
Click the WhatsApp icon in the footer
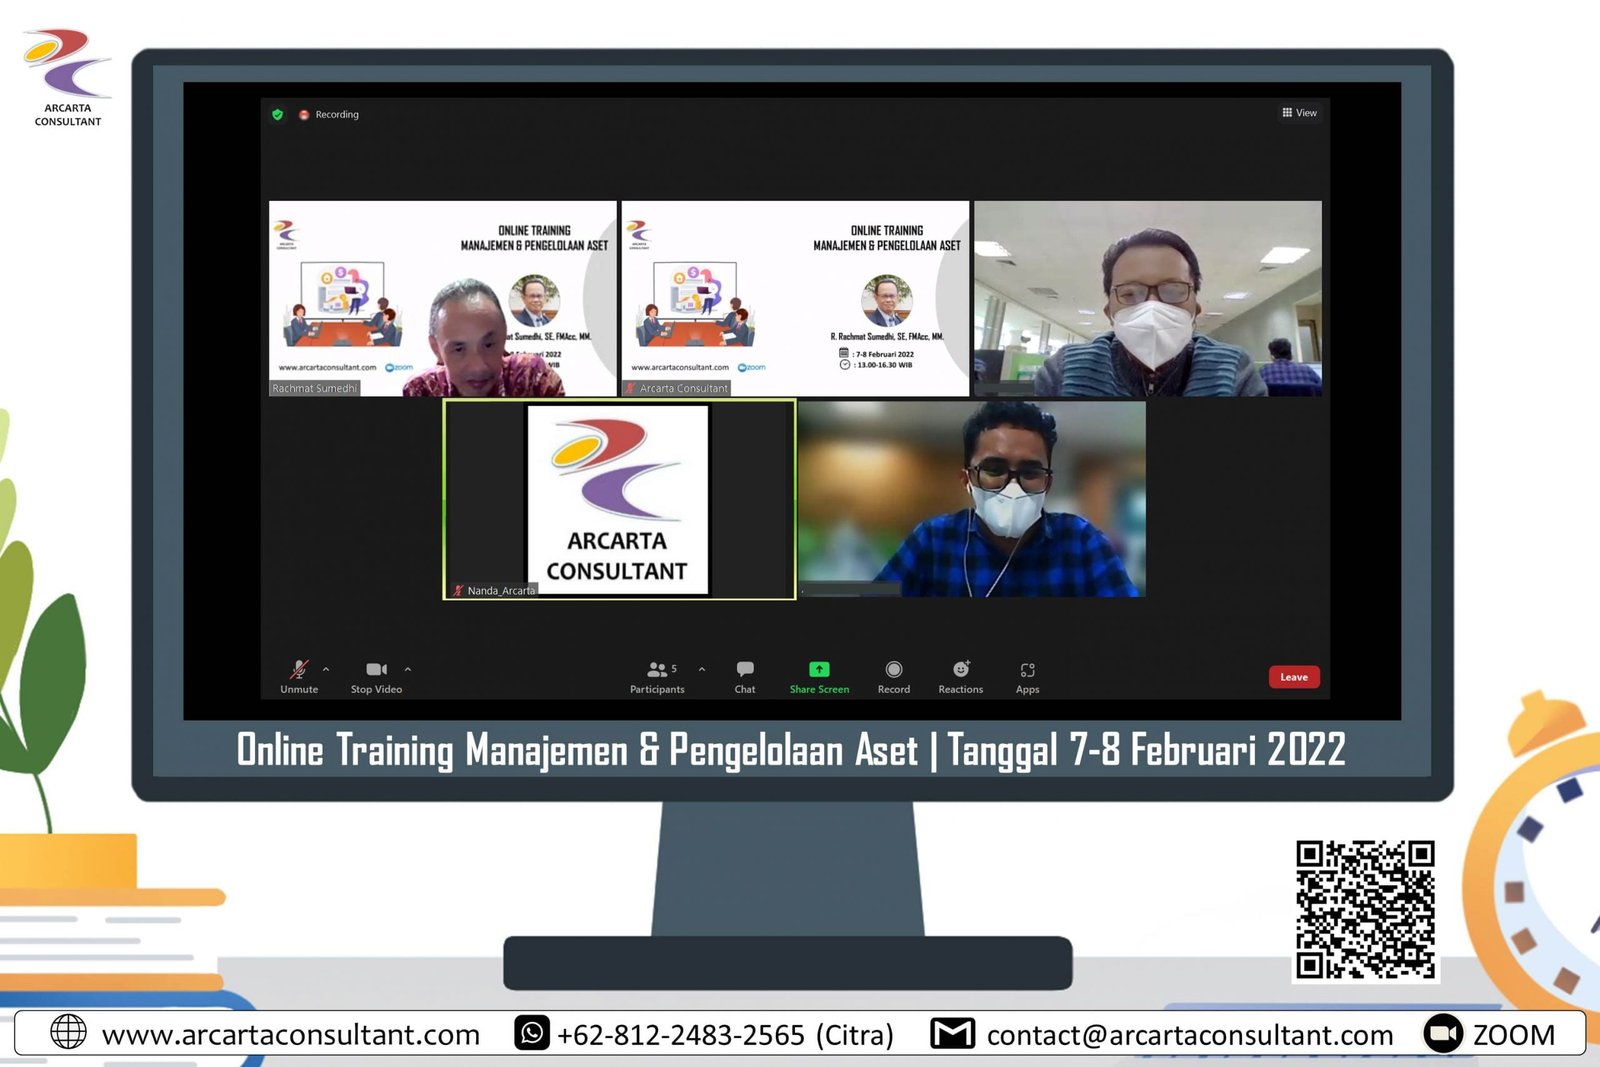click(x=531, y=1033)
